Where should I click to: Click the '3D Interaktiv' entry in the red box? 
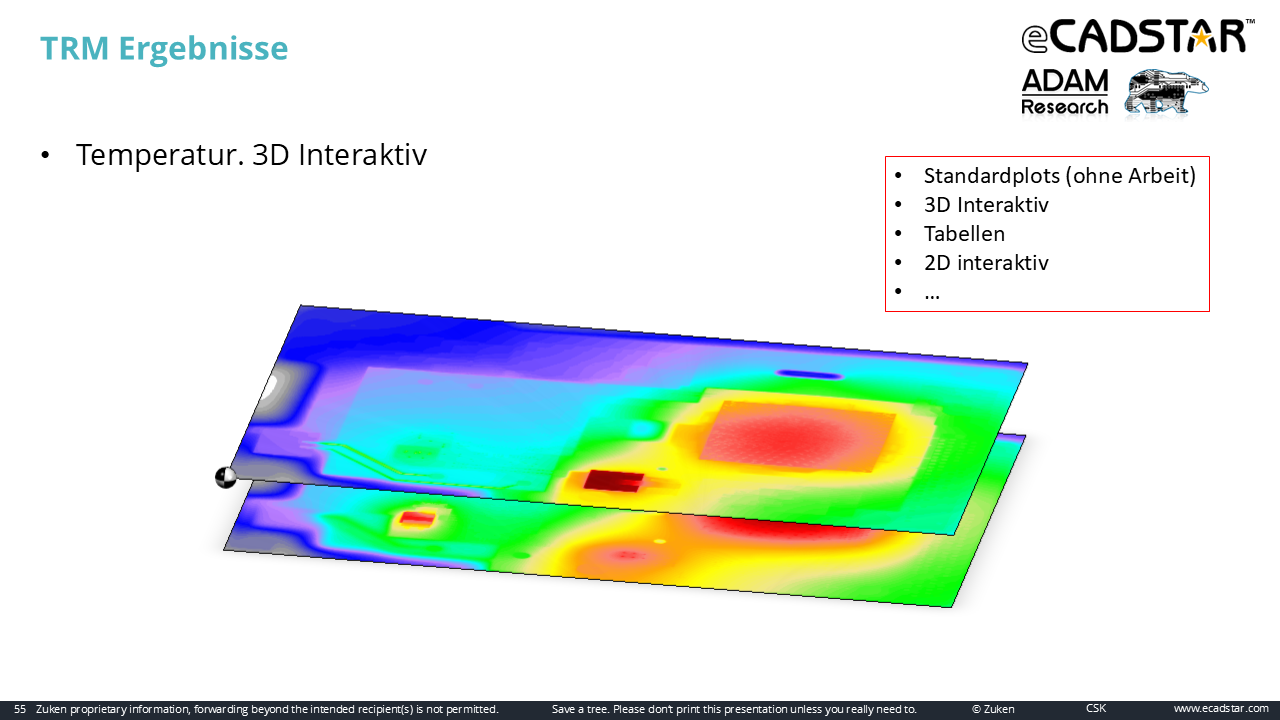pos(986,205)
